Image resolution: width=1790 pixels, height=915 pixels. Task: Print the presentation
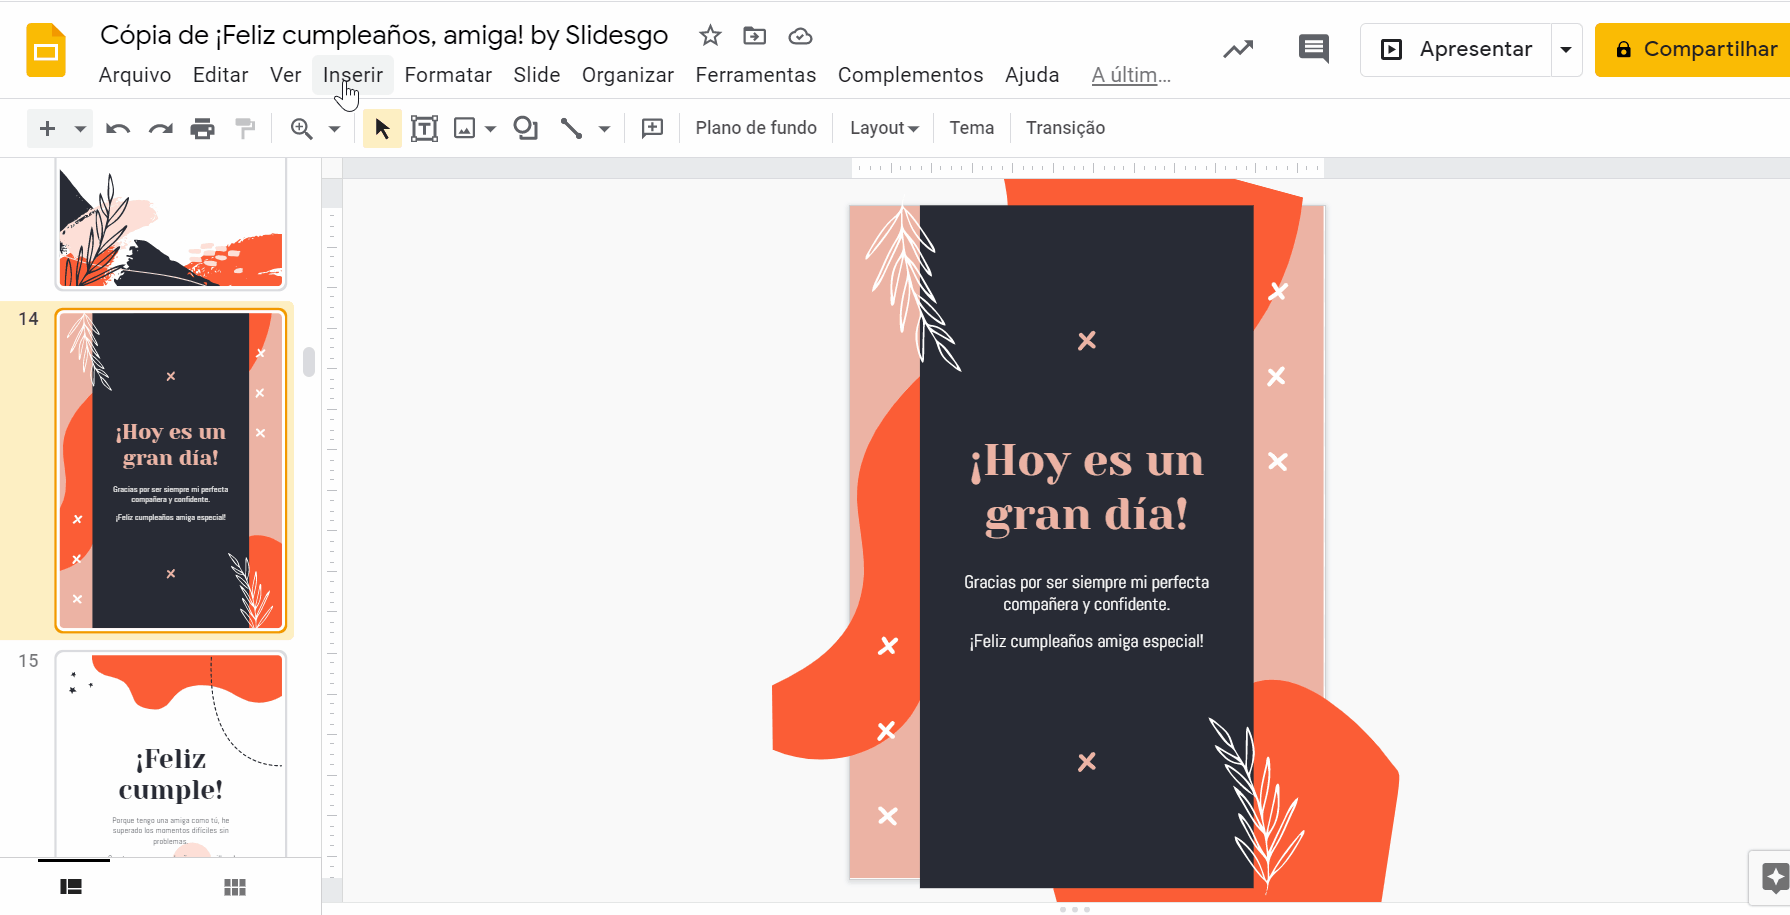click(202, 128)
